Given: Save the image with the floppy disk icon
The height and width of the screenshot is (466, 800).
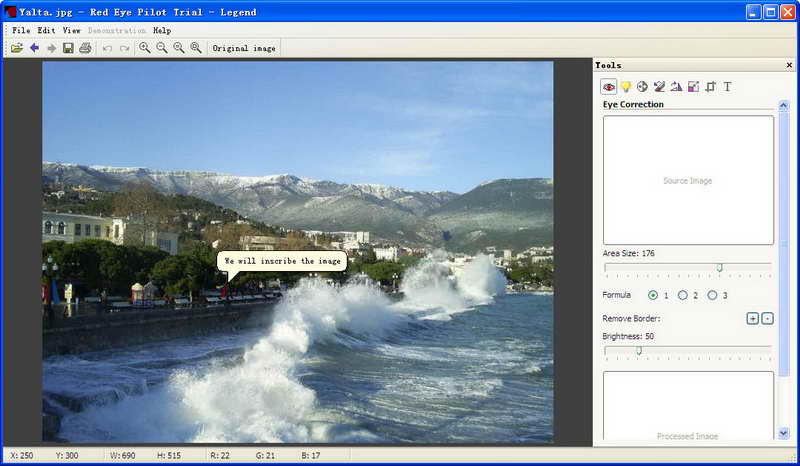Looking at the screenshot, I should coord(68,48).
